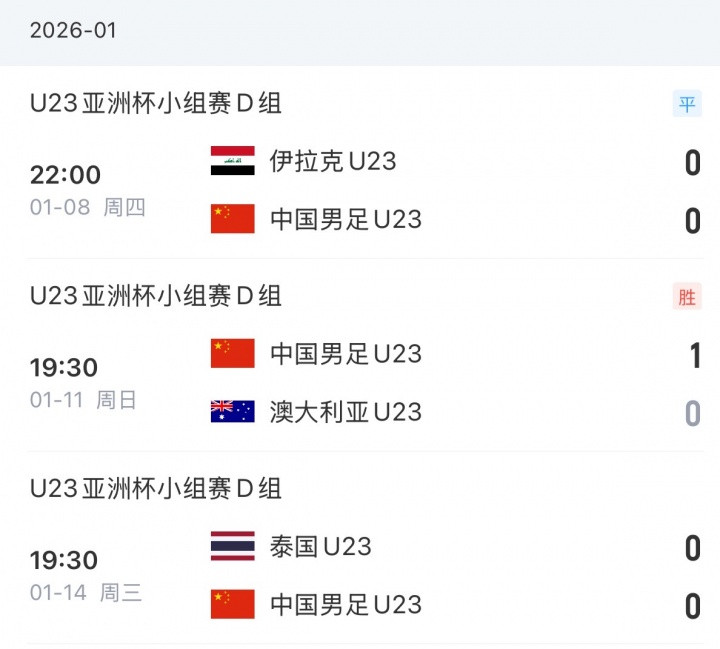Click the Iraq flag icon
This screenshot has height=649, width=720.
[x=232, y=161]
